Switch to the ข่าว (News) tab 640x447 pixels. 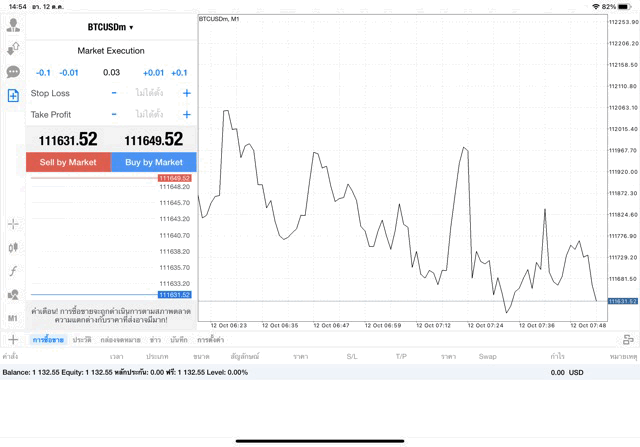[155, 341]
